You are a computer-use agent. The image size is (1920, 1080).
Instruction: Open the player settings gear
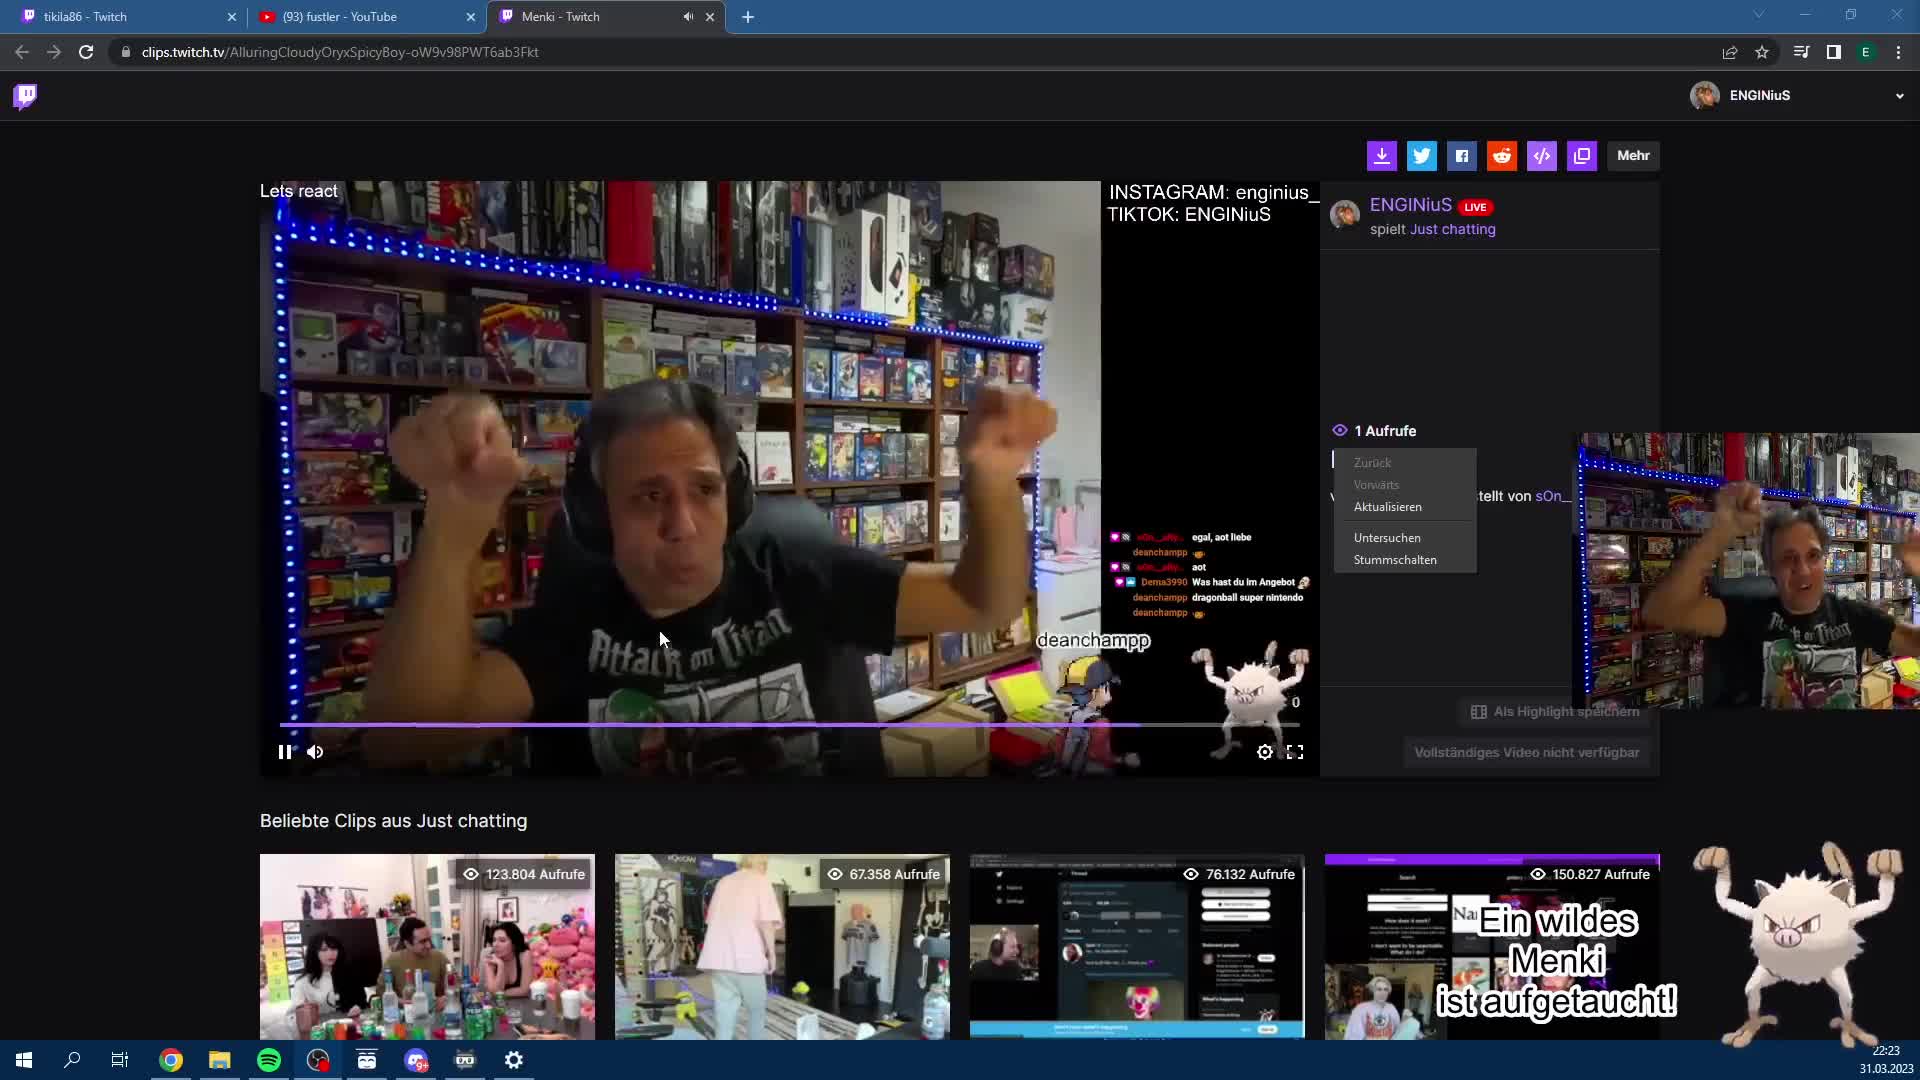pyautogui.click(x=1265, y=752)
